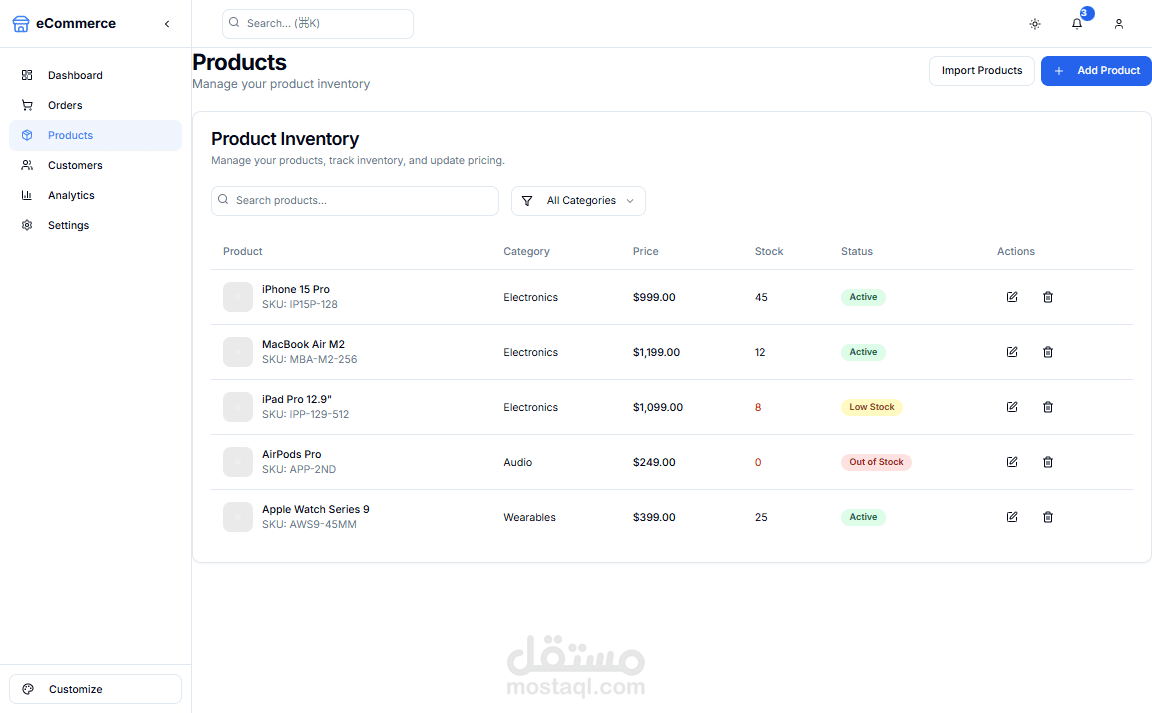Collapse the sidebar with the chevron arrow
1152x713 pixels.
(168, 24)
